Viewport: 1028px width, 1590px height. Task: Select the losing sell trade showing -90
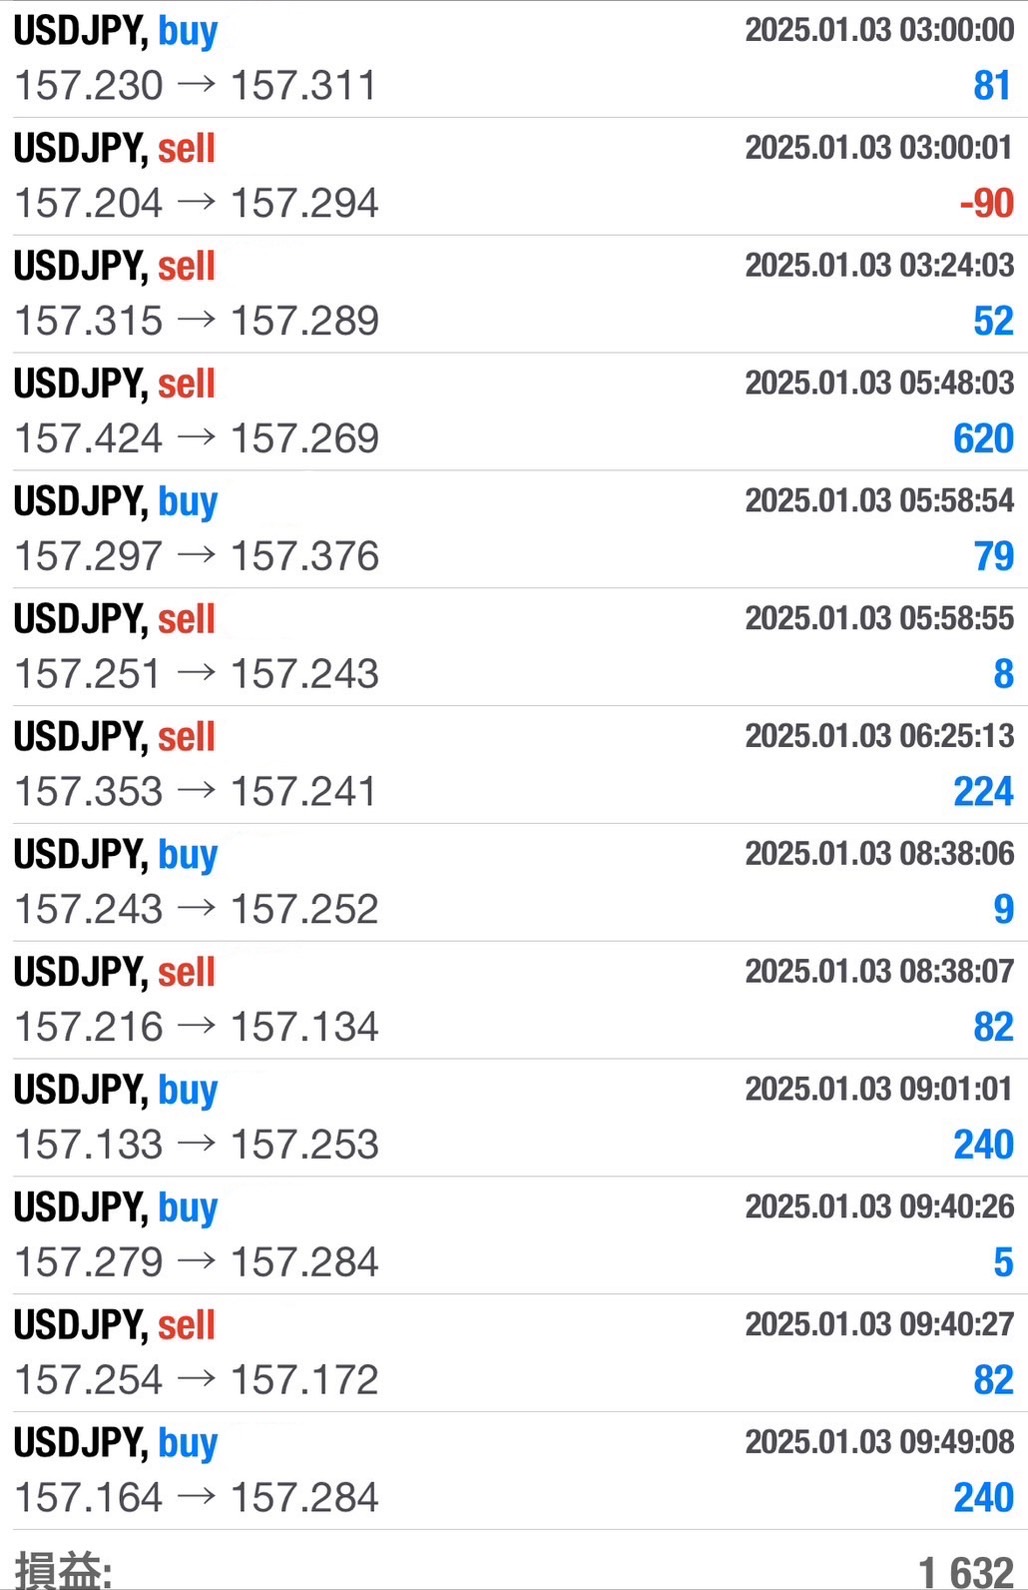tap(514, 176)
